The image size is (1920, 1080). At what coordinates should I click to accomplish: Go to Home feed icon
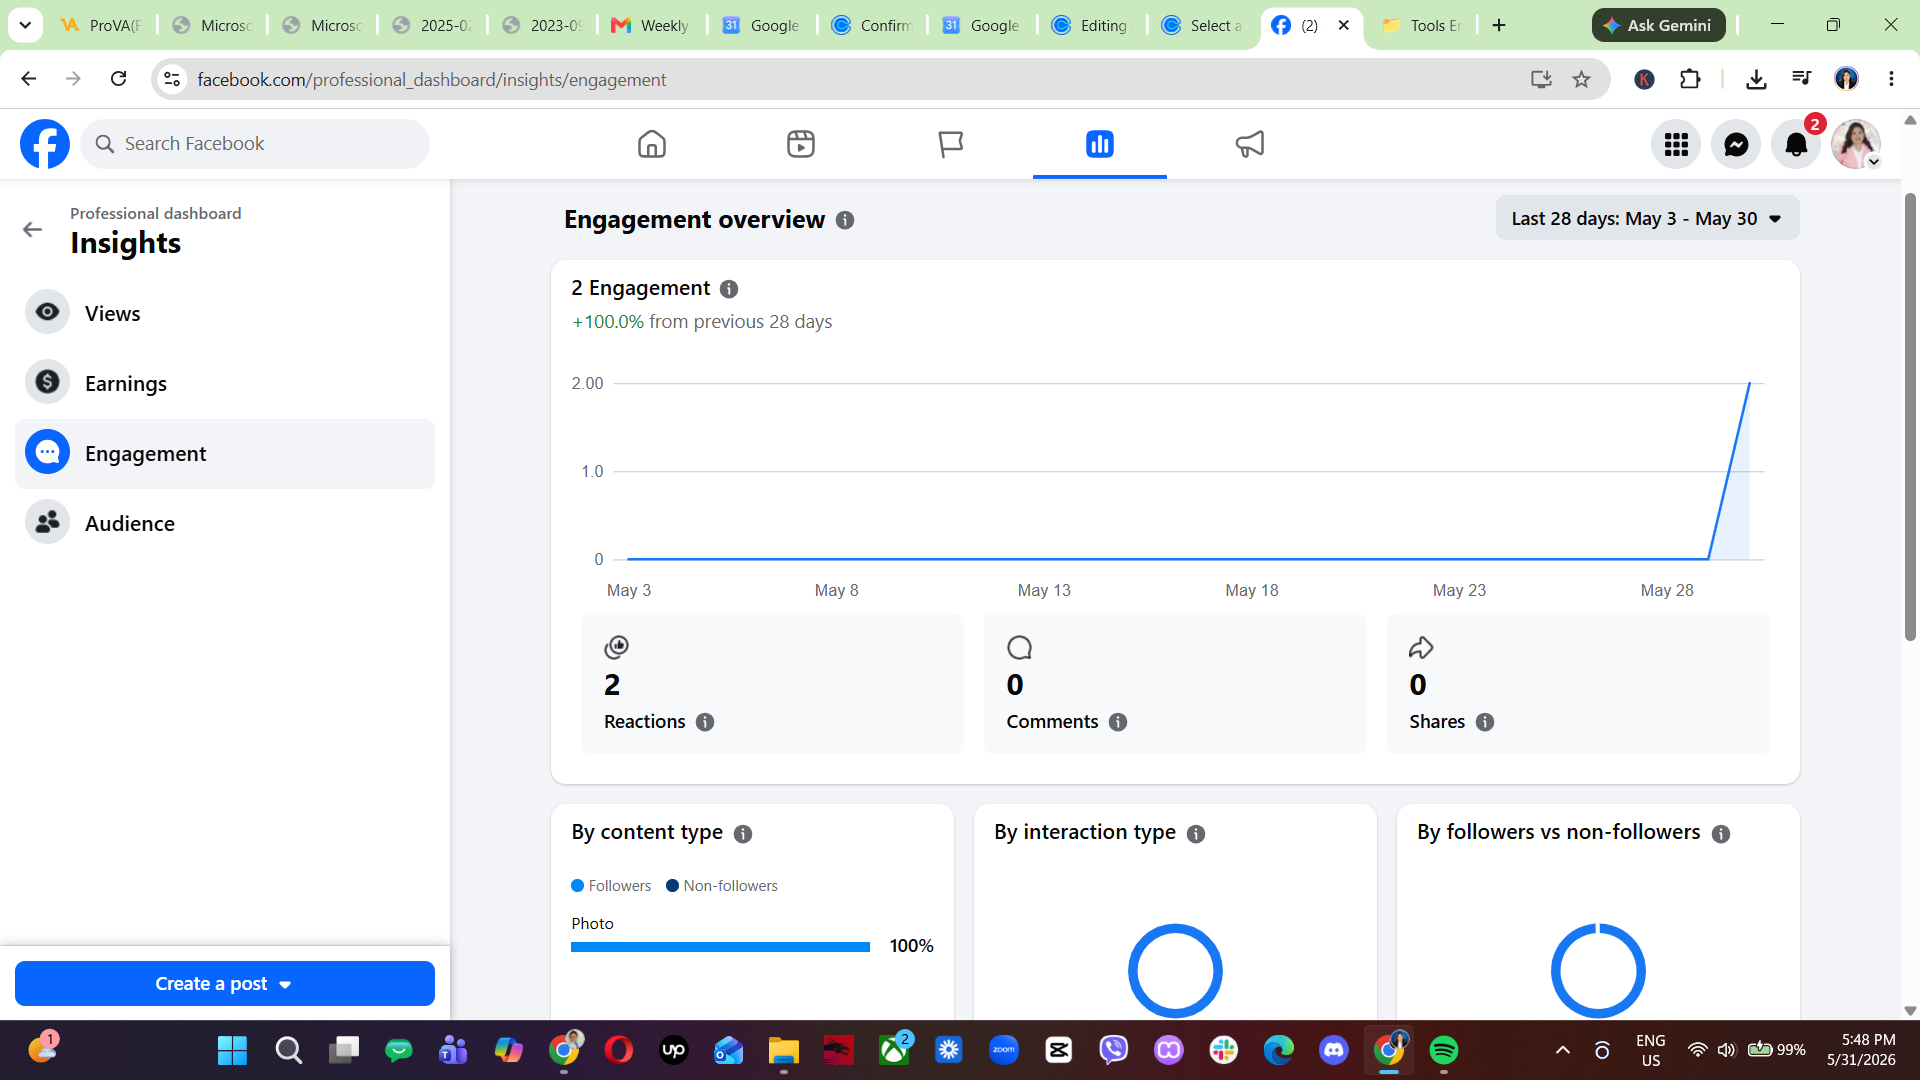click(652, 144)
